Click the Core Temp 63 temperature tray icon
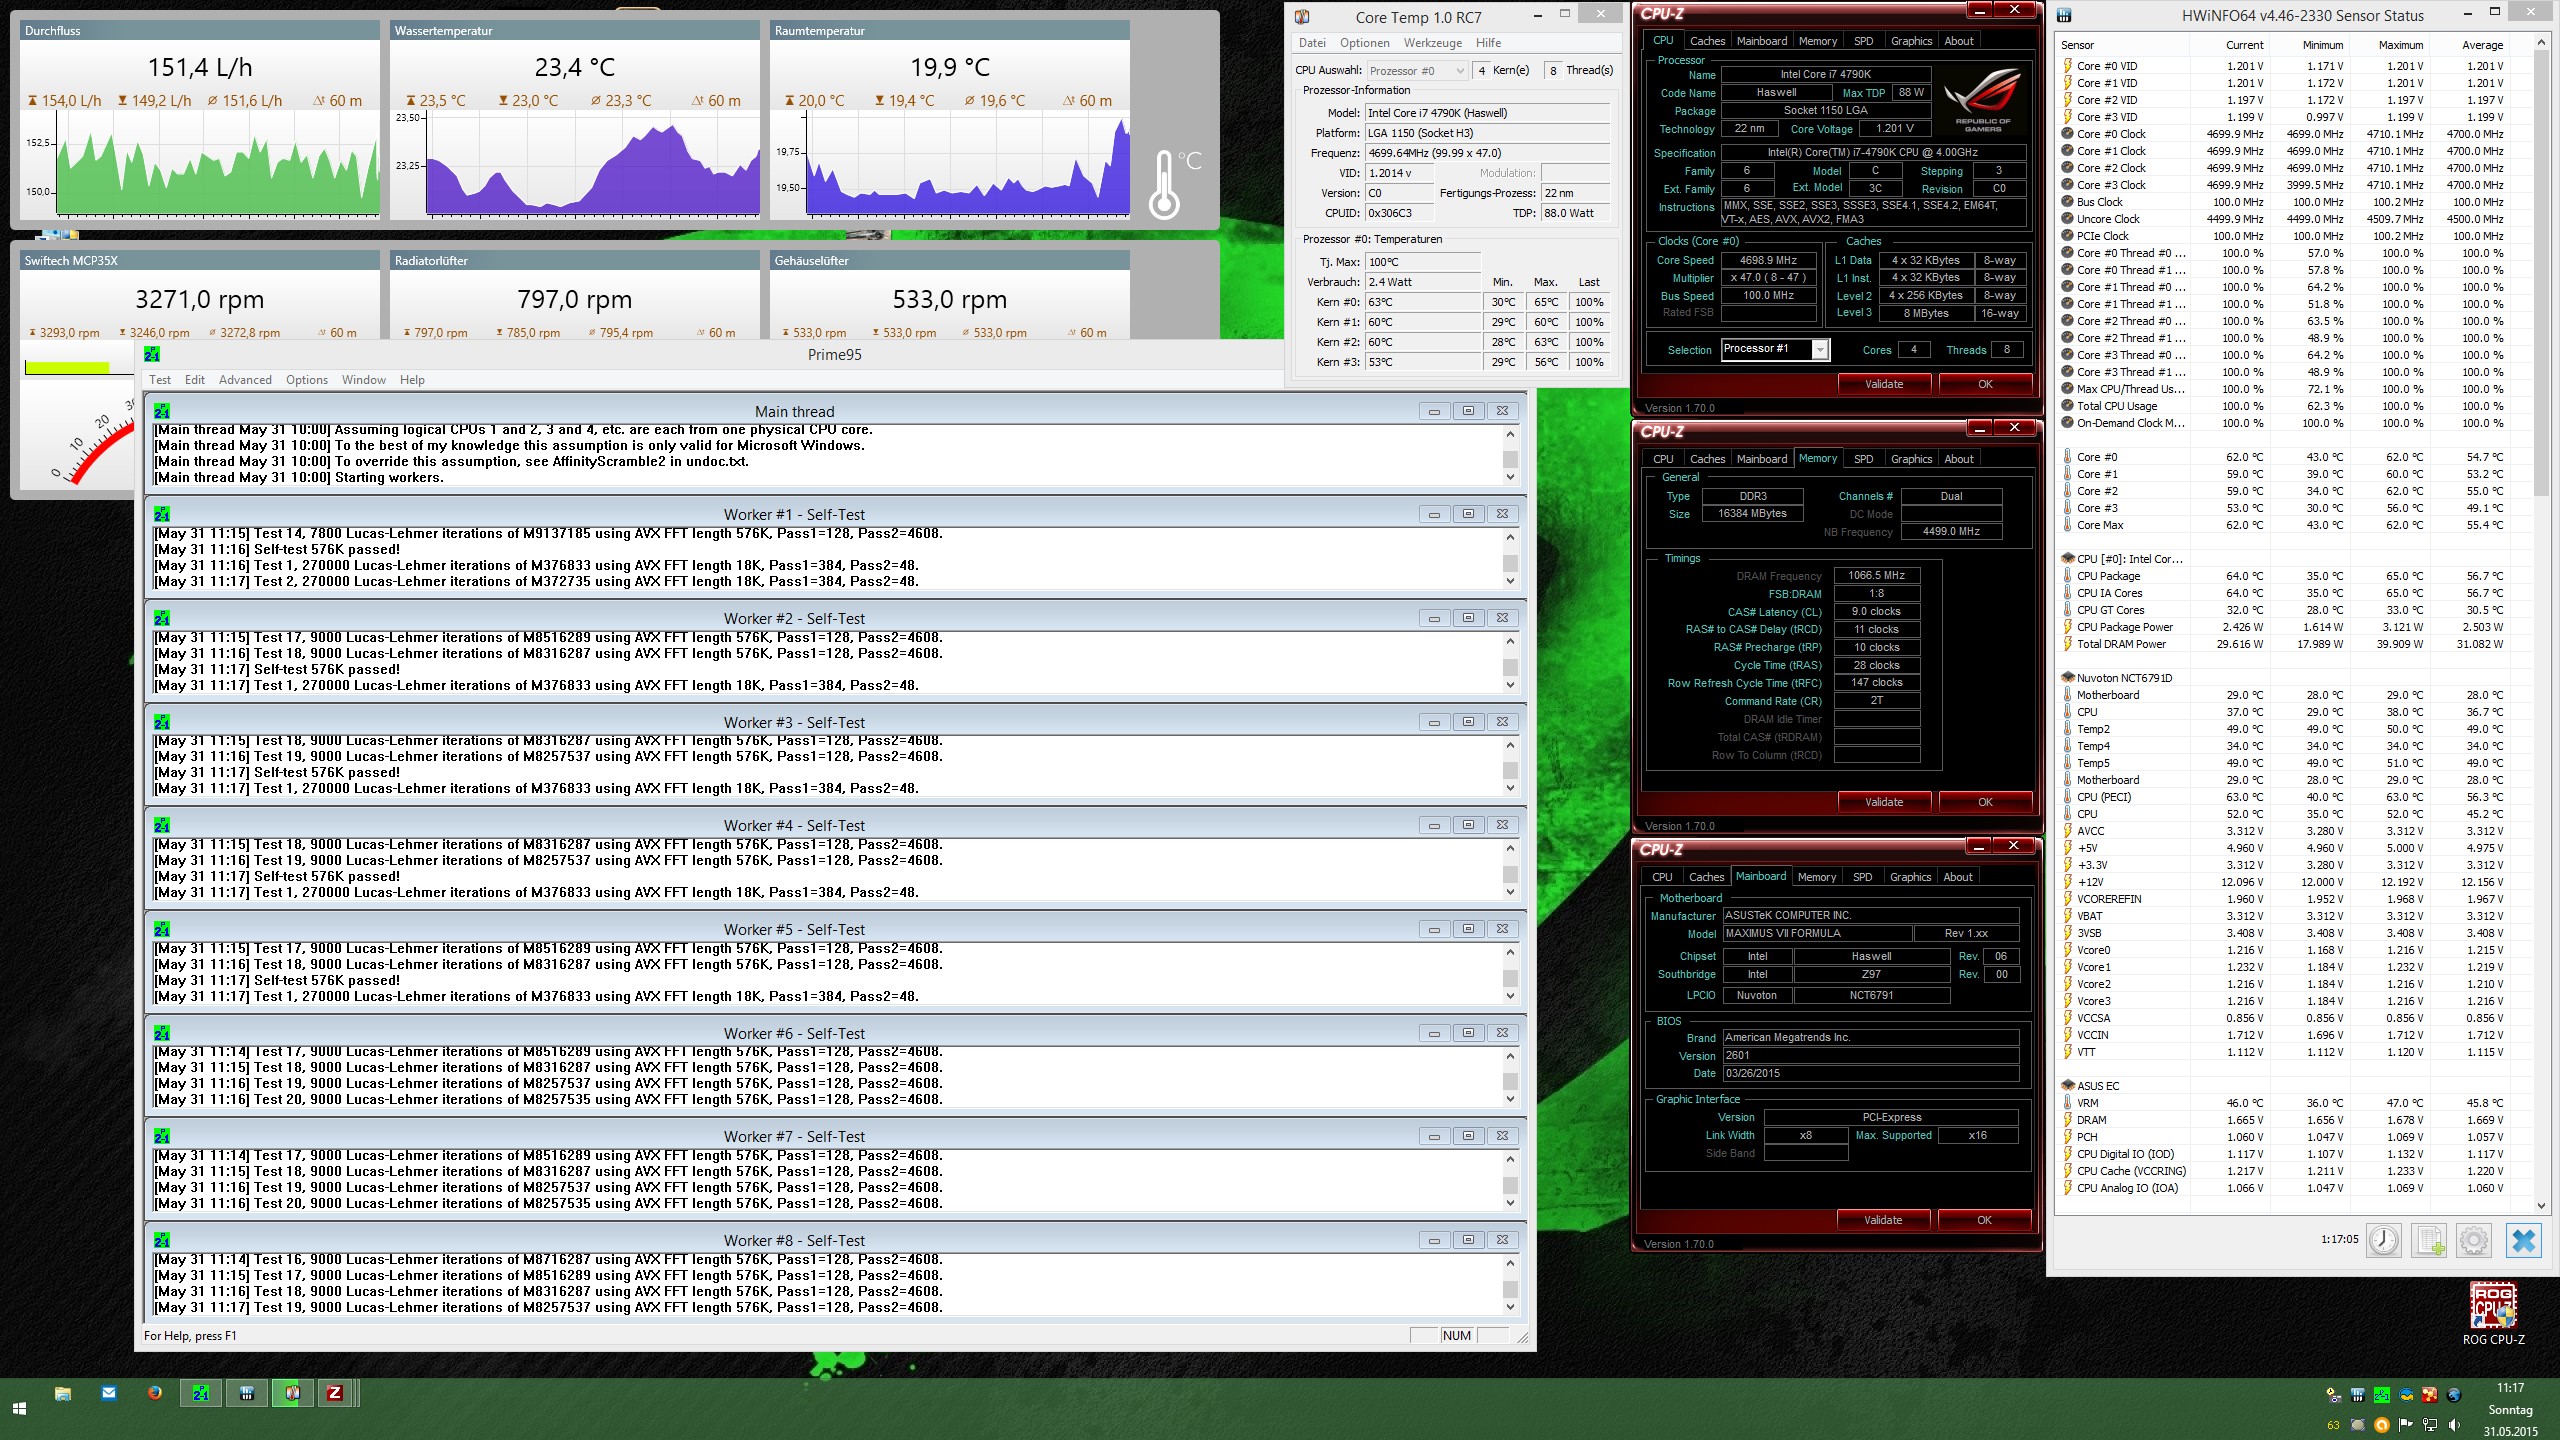 coord(2333,1425)
